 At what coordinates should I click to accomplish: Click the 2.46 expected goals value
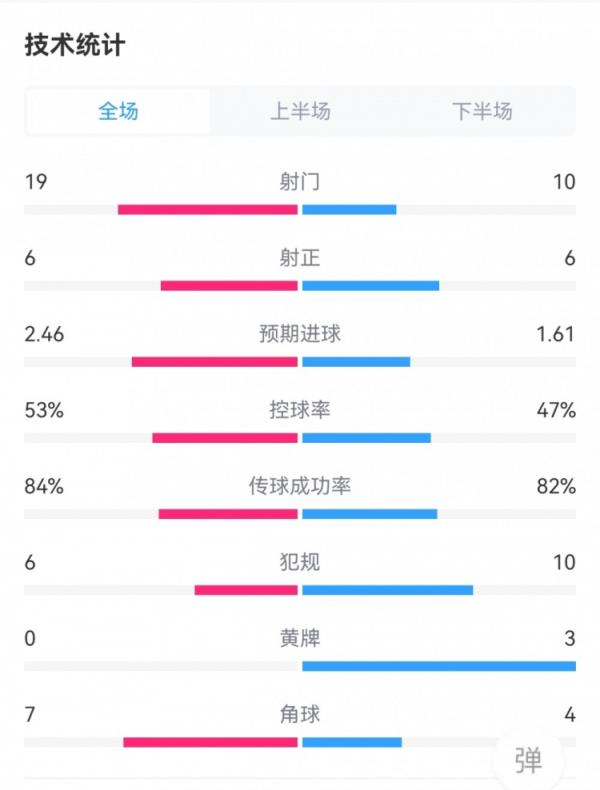45,334
